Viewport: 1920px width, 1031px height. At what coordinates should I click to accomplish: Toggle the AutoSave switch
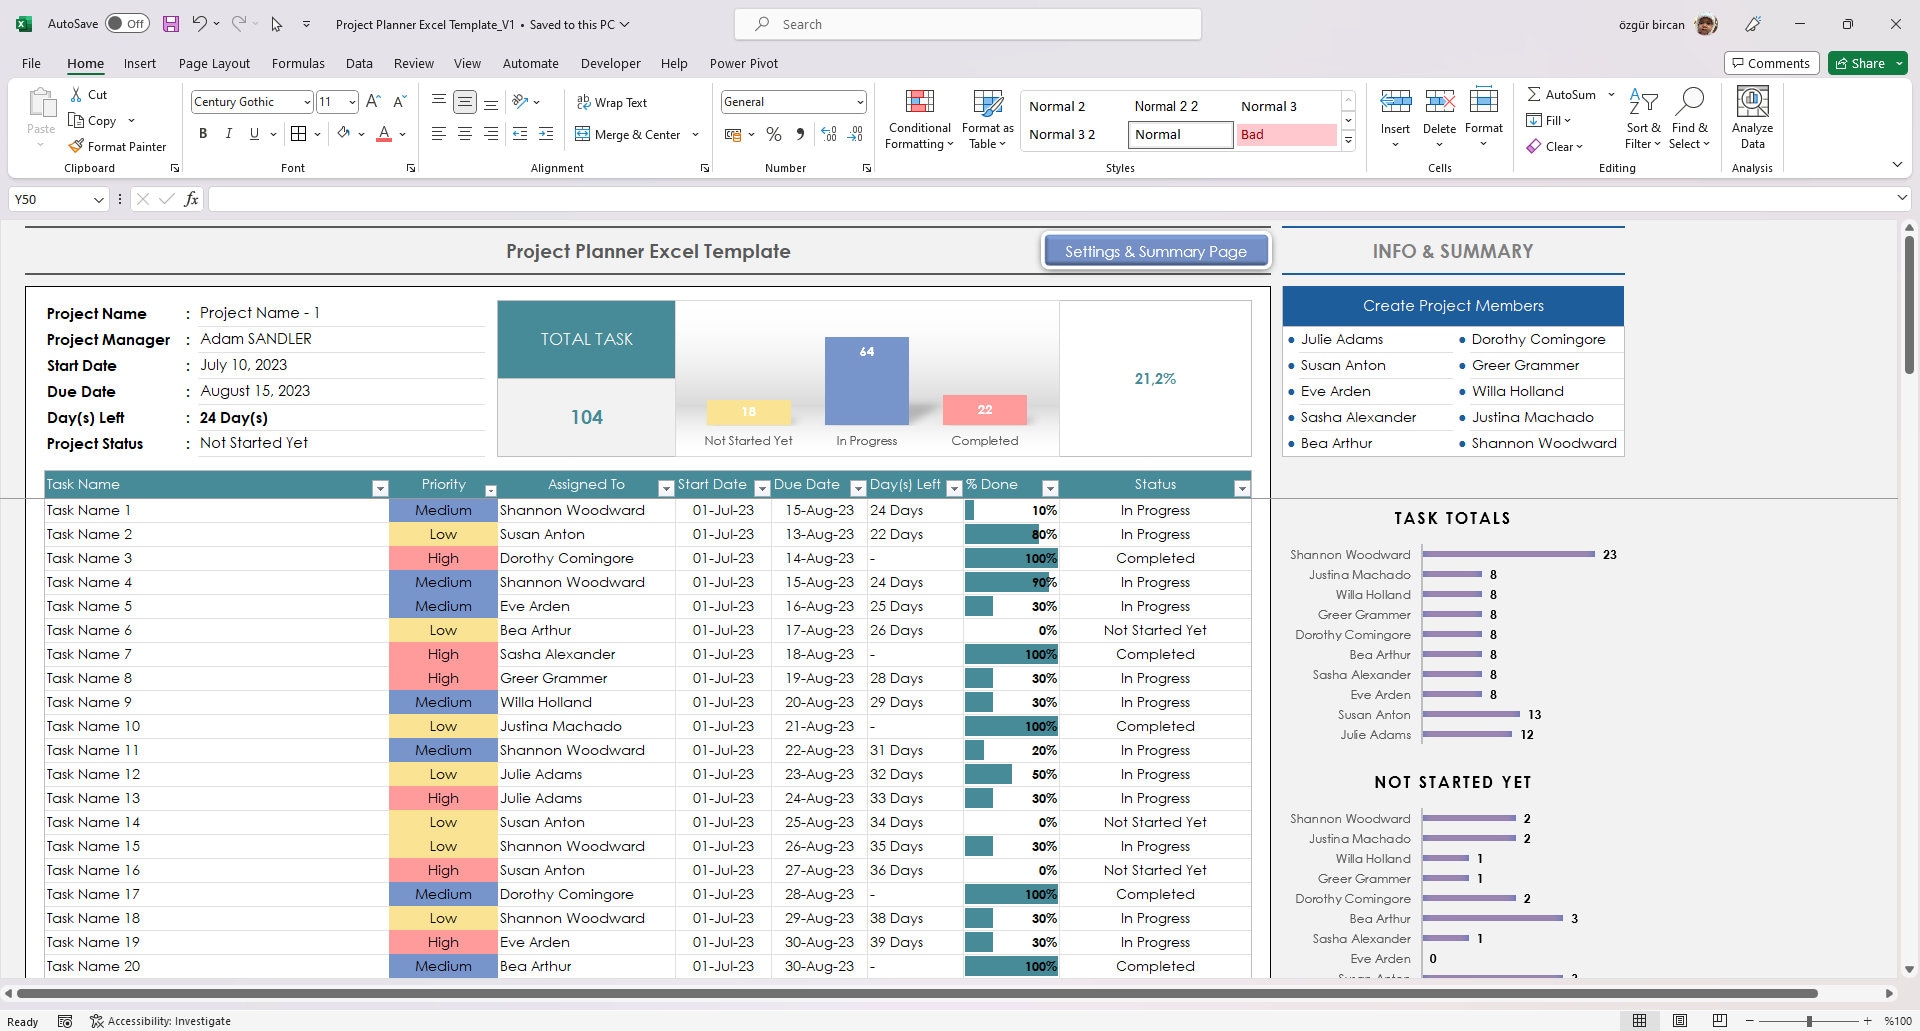[x=127, y=24]
